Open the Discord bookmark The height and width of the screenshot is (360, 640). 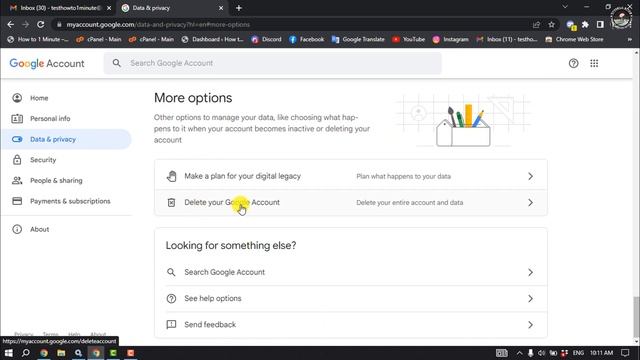[267, 39]
